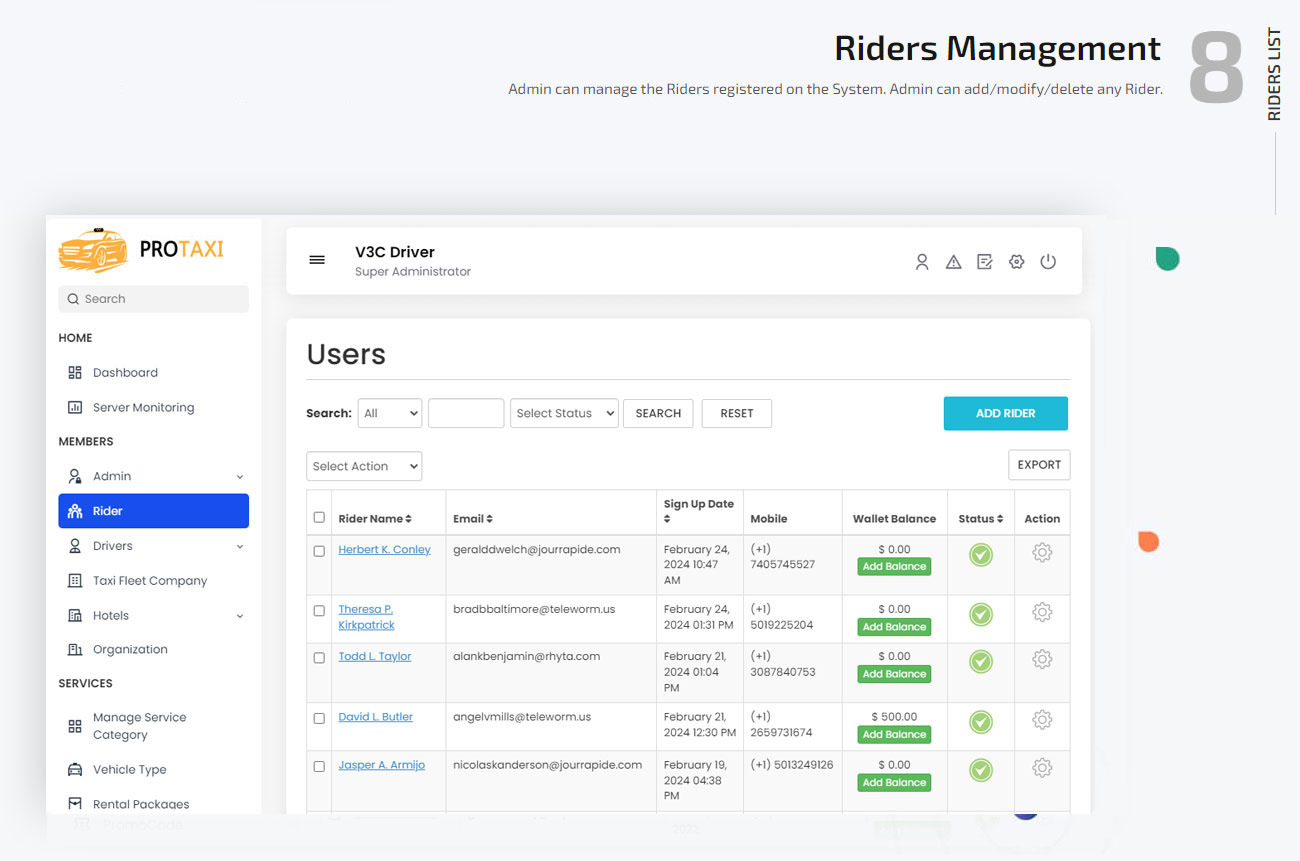This screenshot has height=861, width=1300.
Task: Open the Organization page
Action: point(132,649)
